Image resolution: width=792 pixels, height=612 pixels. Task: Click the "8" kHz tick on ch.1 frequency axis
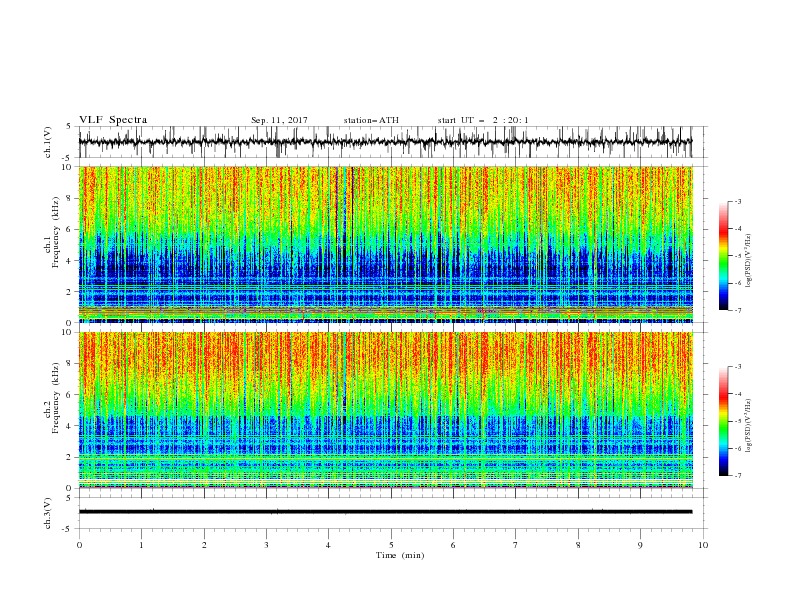pyautogui.click(x=70, y=198)
